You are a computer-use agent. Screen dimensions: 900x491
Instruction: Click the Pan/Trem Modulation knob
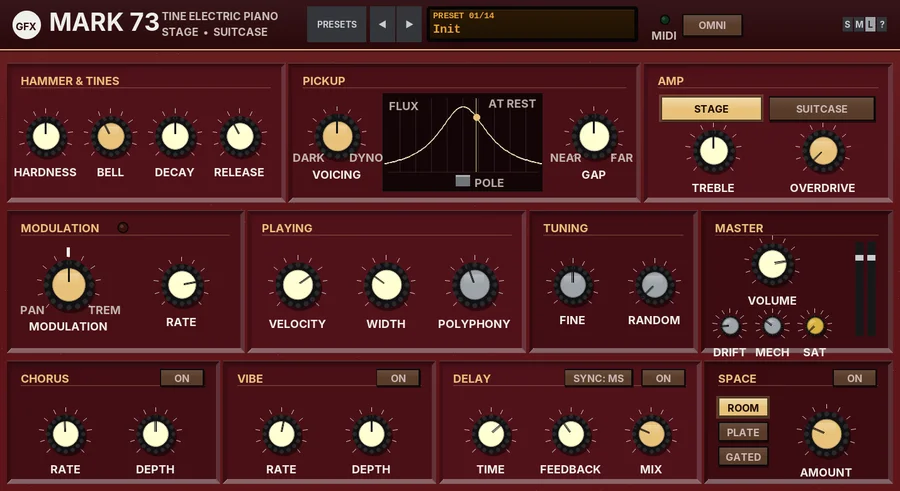(69, 285)
